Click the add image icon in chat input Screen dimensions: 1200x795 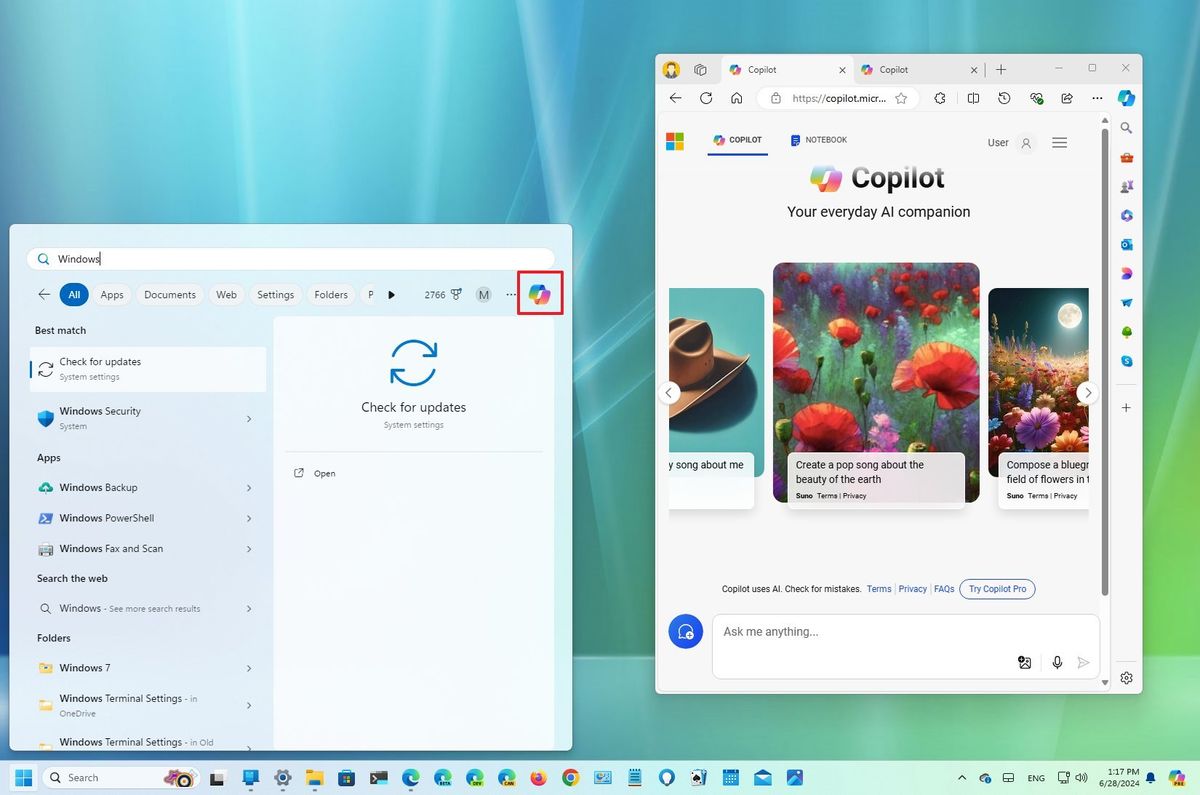(1024, 662)
